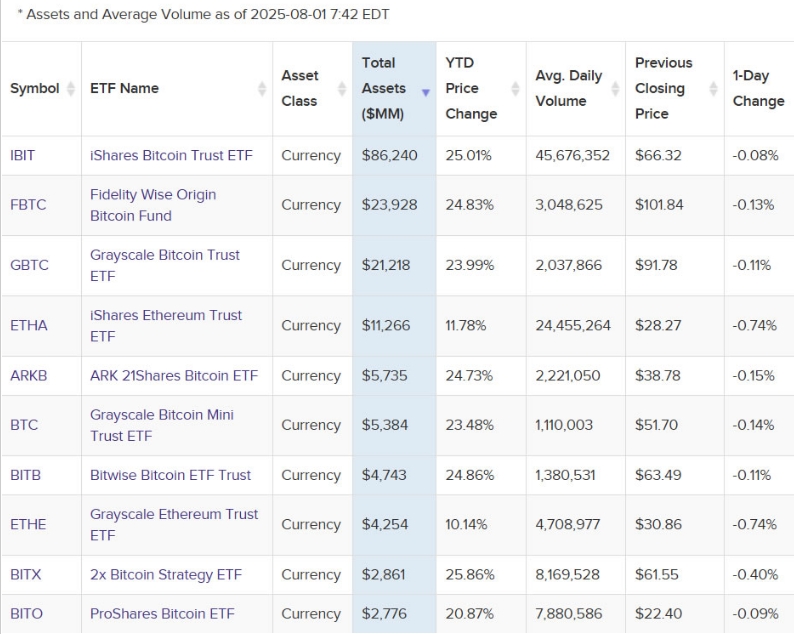Select the GBTC ticker link
This screenshot has width=794, height=634.
pyautogui.click(x=29, y=265)
